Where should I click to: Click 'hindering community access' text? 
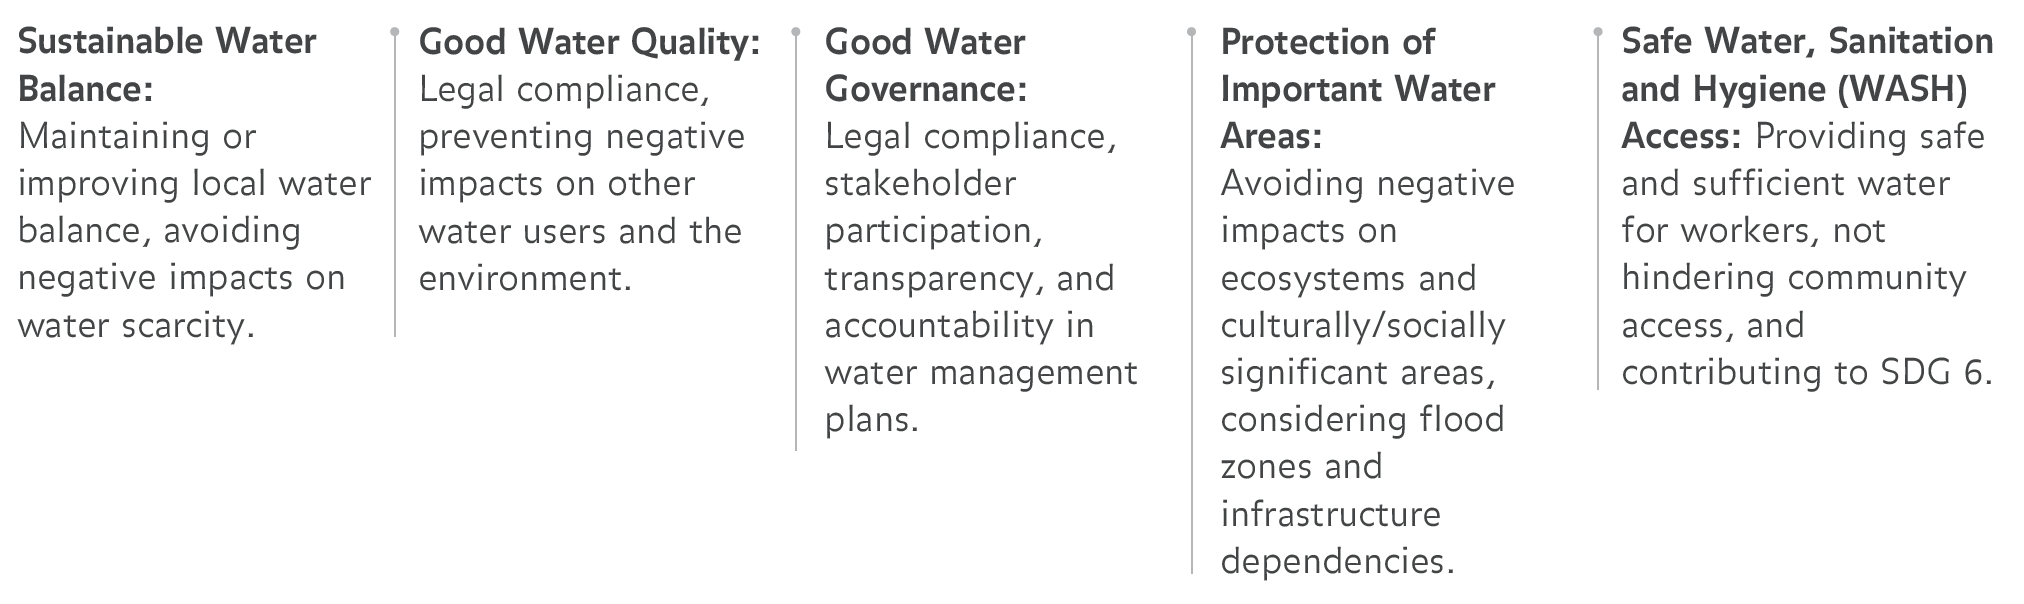(1794, 302)
